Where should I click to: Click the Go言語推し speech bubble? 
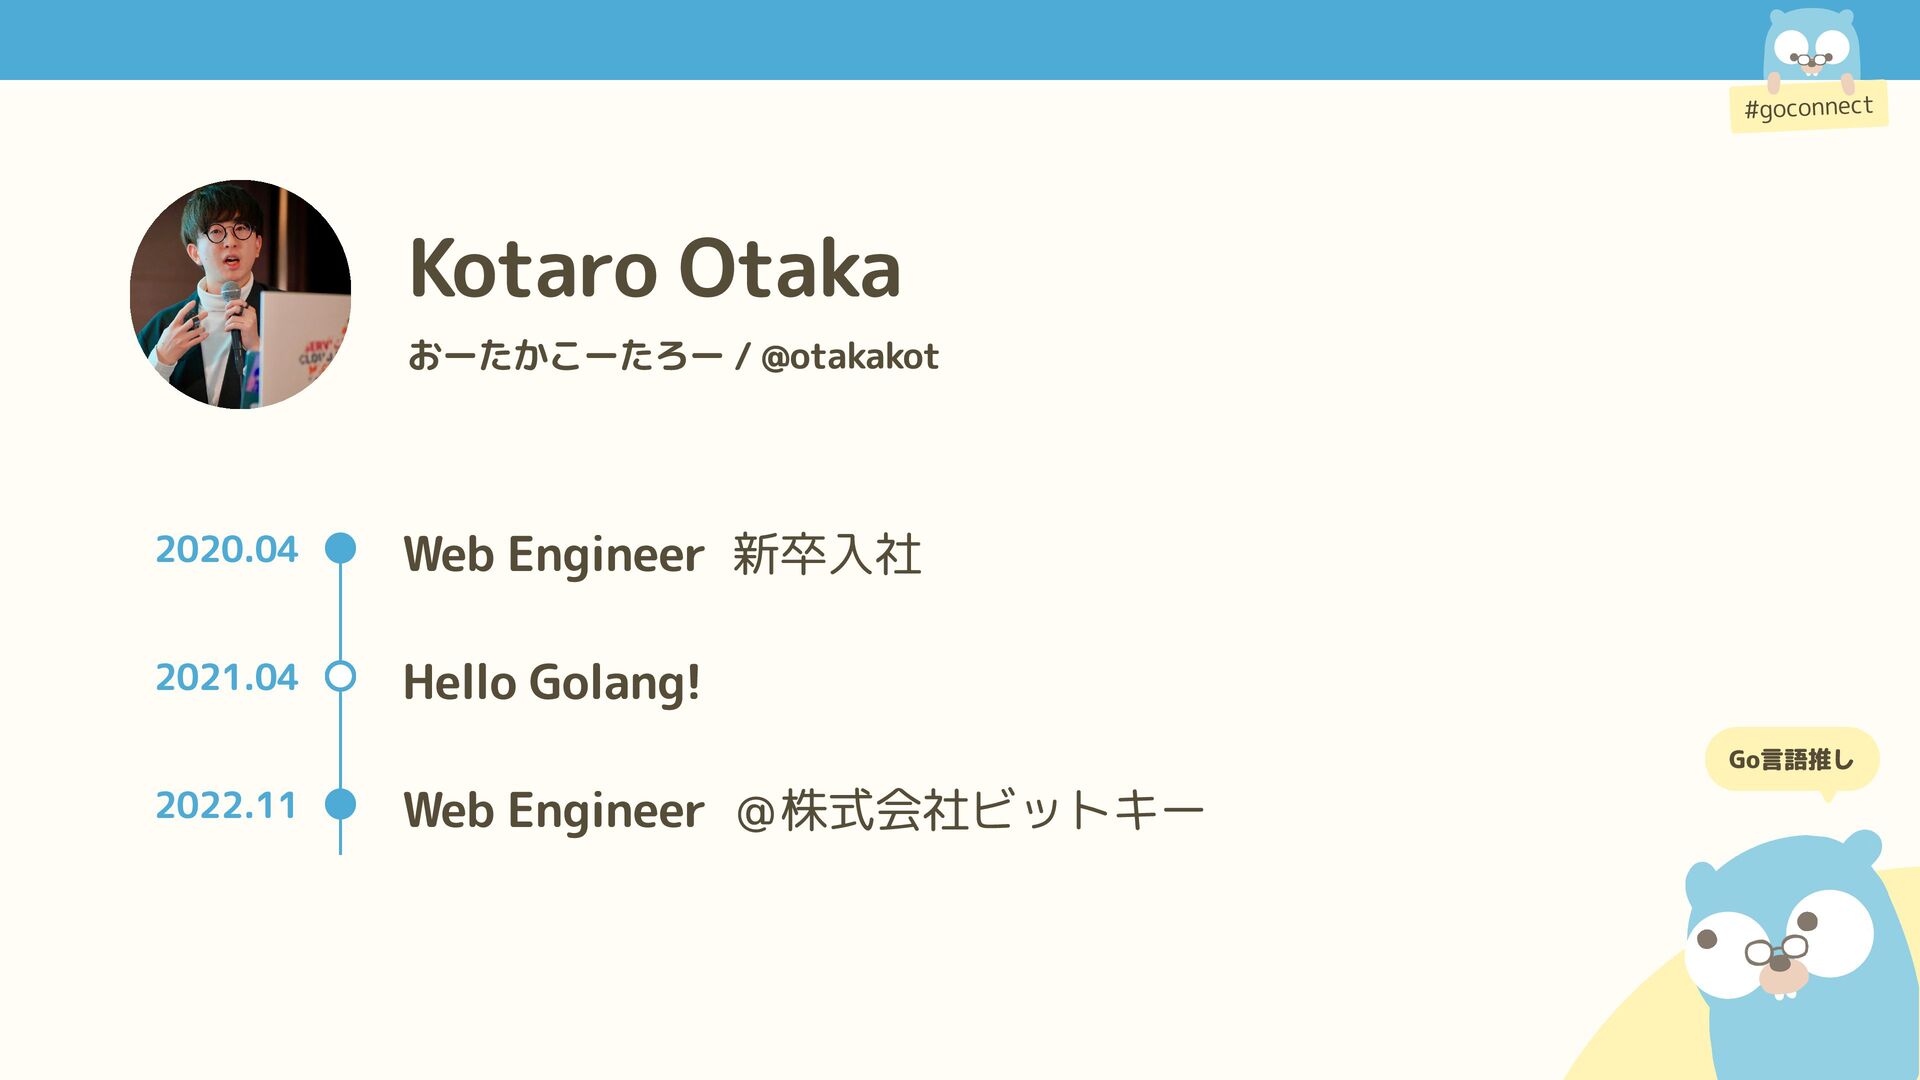(x=1791, y=760)
